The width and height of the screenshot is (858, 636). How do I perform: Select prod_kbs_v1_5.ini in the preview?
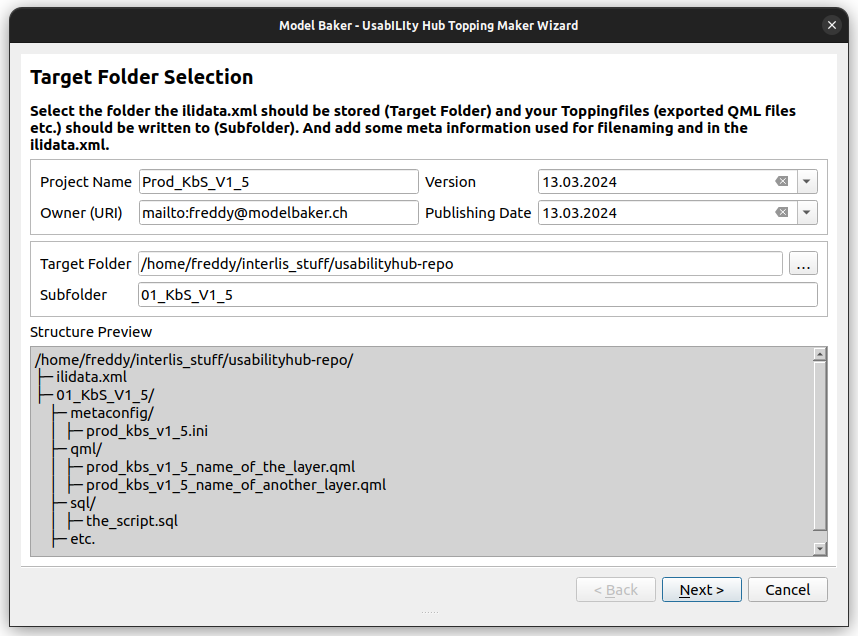[x=147, y=431]
